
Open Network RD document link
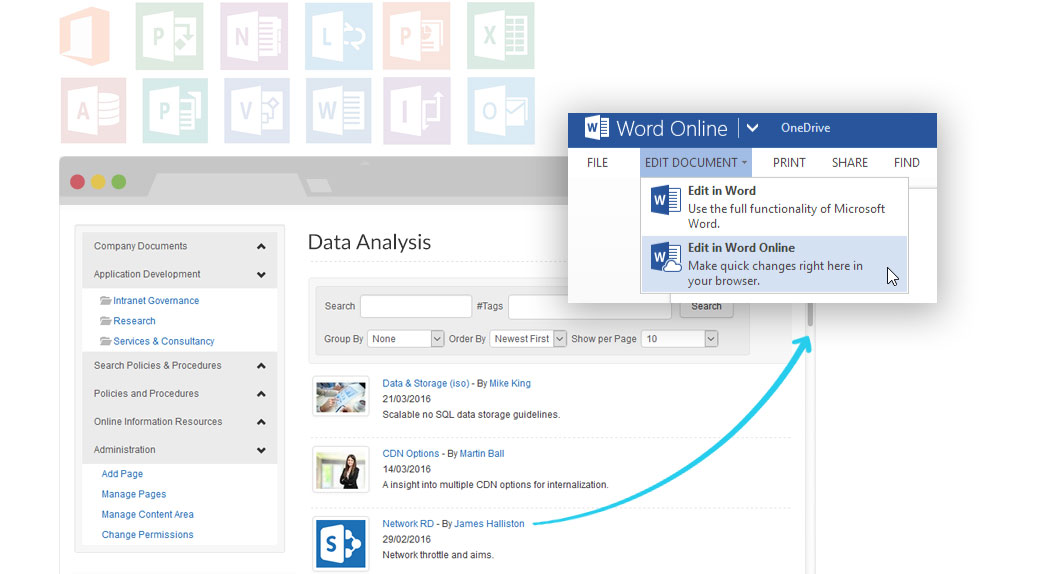(408, 523)
